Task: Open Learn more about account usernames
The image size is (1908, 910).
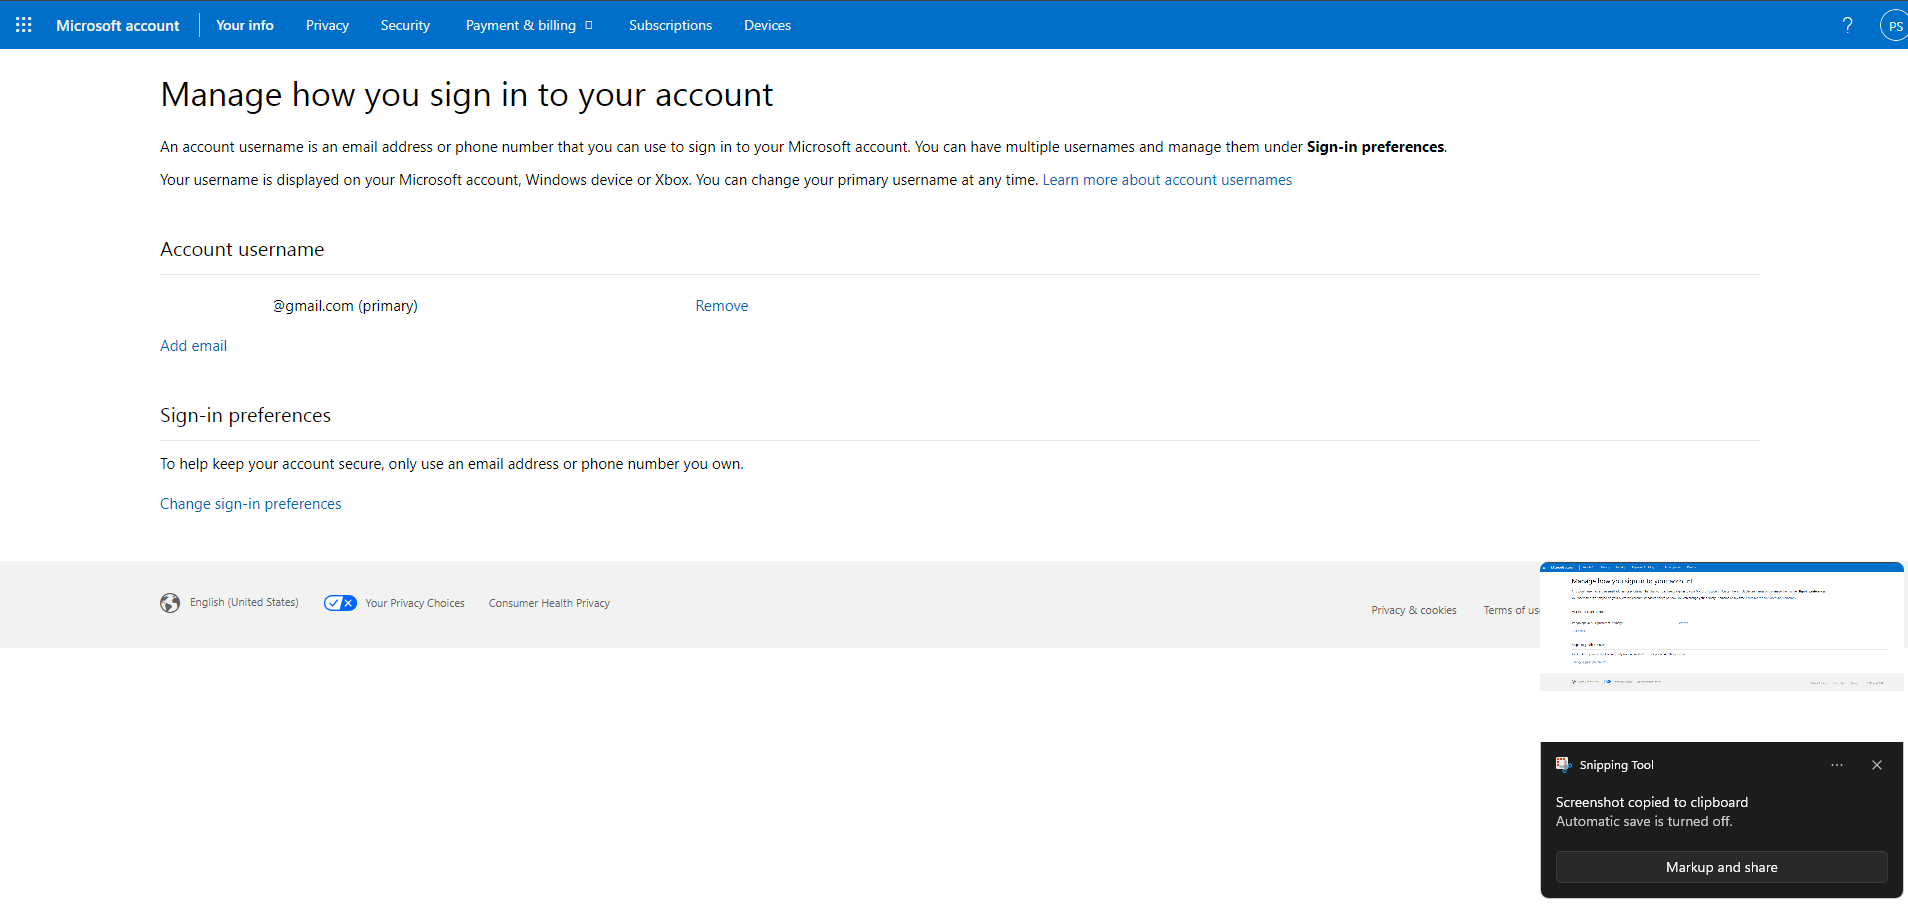Action: point(1167,180)
